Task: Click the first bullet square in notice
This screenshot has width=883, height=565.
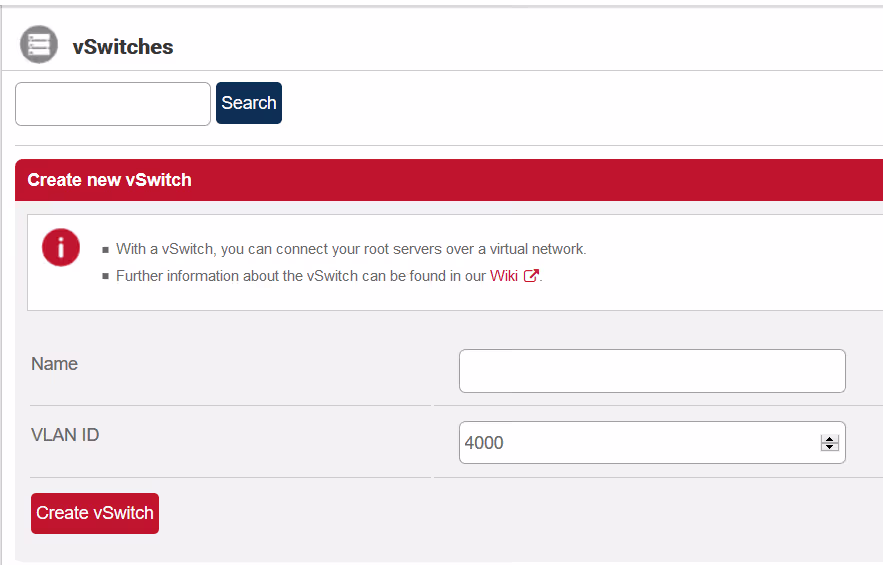Action: pos(105,250)
